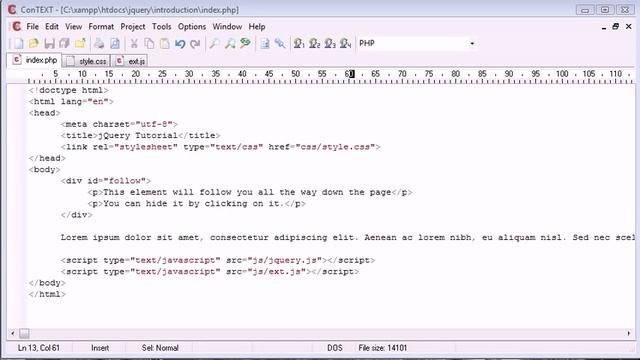Click the ruler at column 60 marker
This screenshot has width=640, height=360.
point(349,74)
